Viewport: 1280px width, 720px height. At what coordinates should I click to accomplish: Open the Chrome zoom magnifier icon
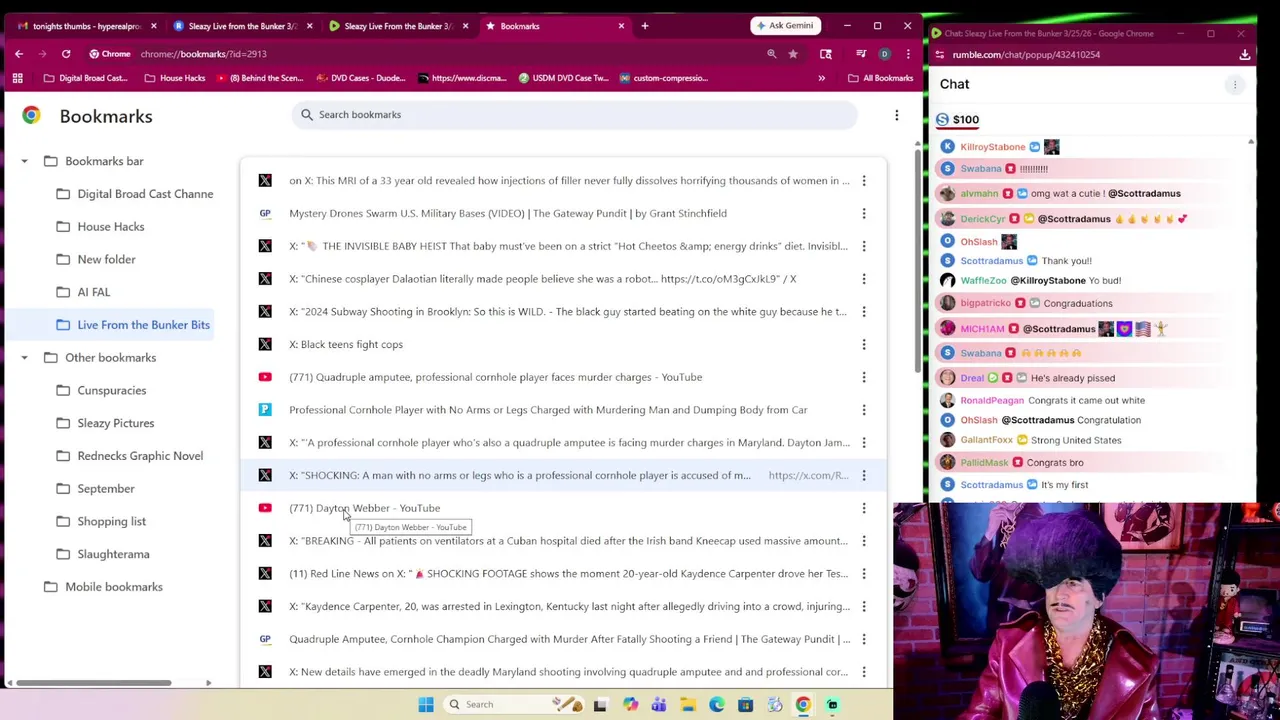tap(771, 54)
